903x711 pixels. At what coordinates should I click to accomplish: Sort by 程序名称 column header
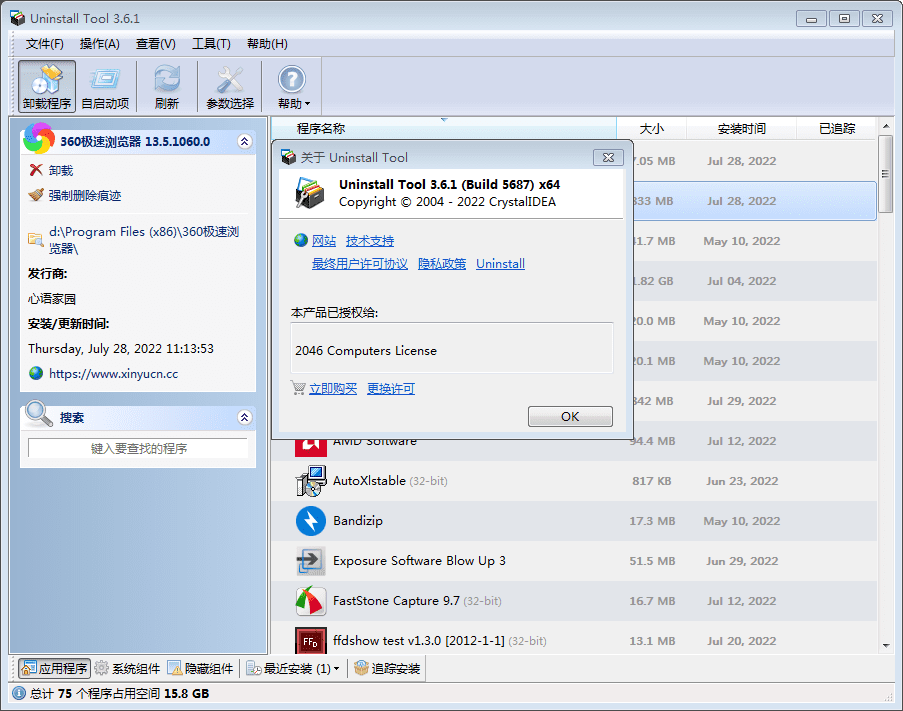click(x=443, y=128)
